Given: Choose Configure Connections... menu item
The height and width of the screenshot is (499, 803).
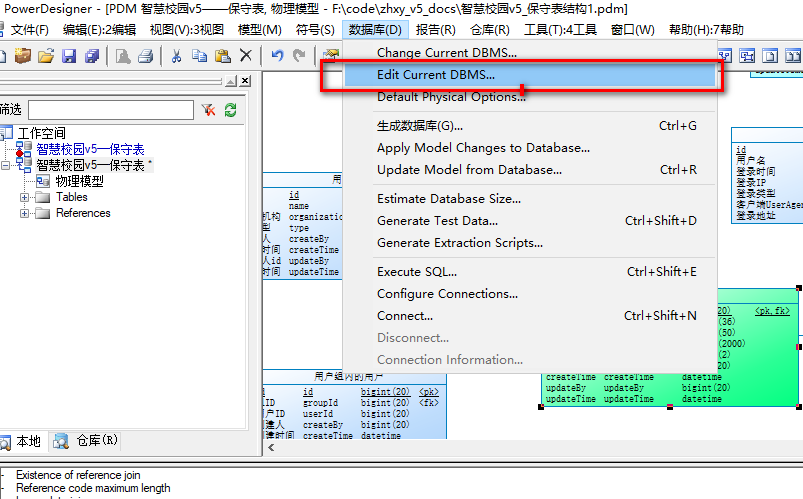Looking at the screenshot, I should pos(530,294).
